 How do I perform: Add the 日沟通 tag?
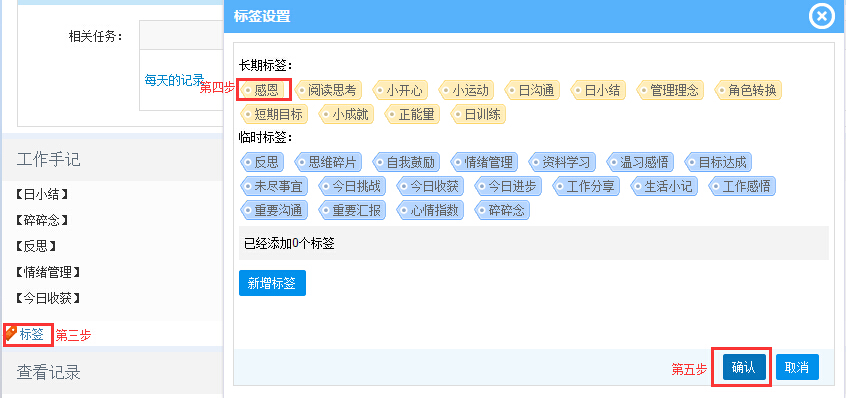(533, 90)
